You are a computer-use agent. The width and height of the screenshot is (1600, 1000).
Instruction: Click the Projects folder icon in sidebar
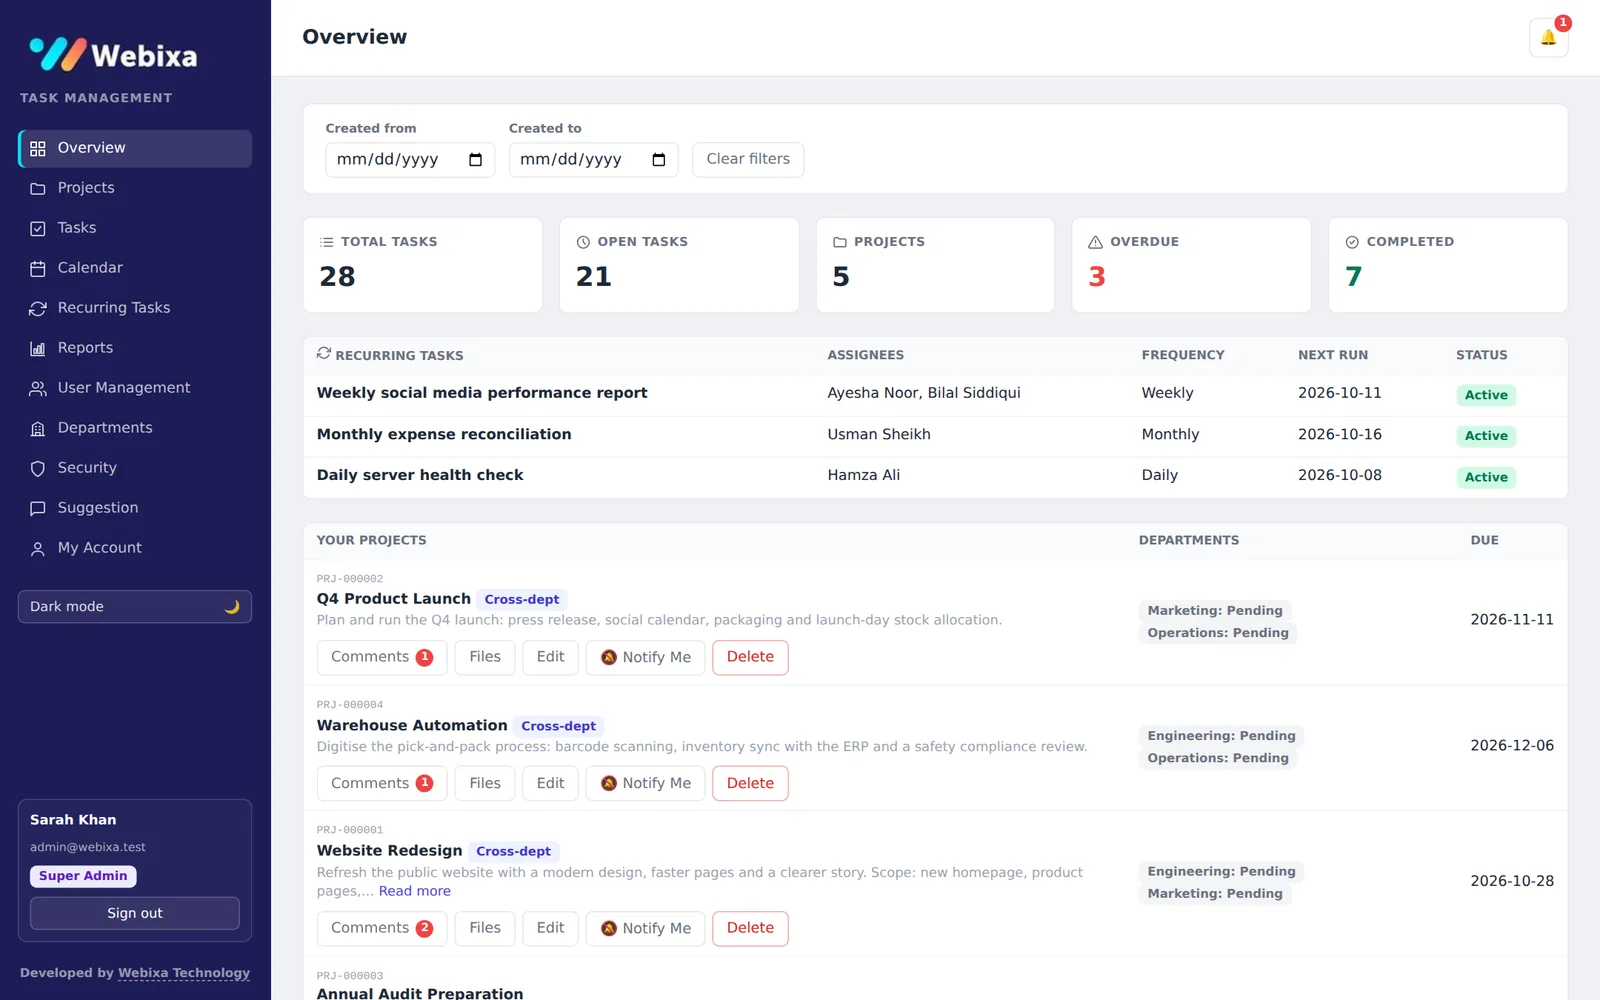coord(38,188)
